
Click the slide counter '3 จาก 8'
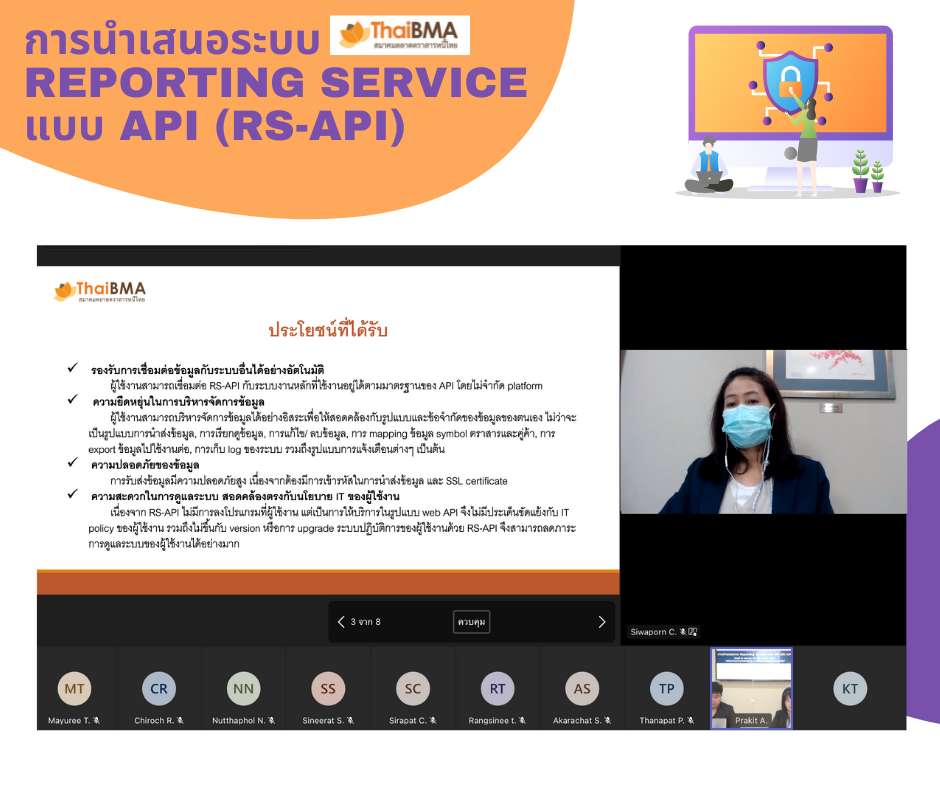(x=366, y=621)
